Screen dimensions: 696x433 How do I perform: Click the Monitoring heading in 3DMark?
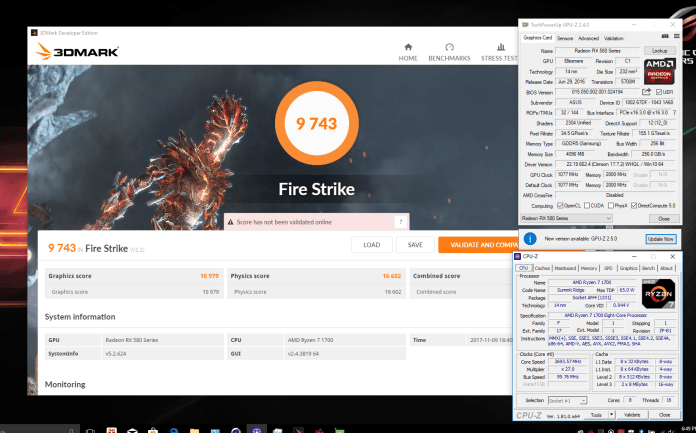[x=65, y=385]
